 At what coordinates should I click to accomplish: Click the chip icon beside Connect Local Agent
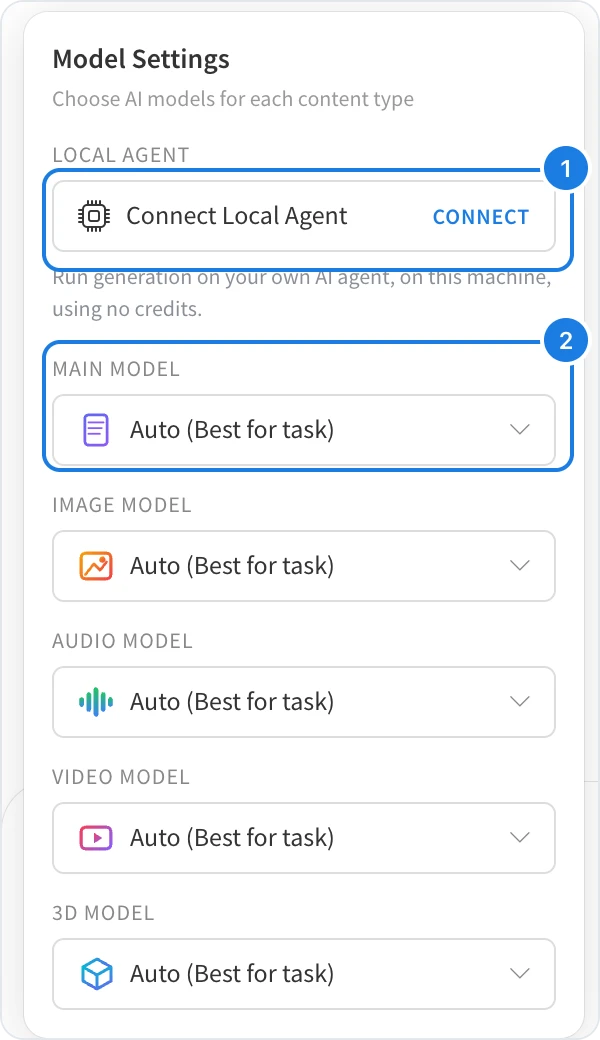click(95, 216)
